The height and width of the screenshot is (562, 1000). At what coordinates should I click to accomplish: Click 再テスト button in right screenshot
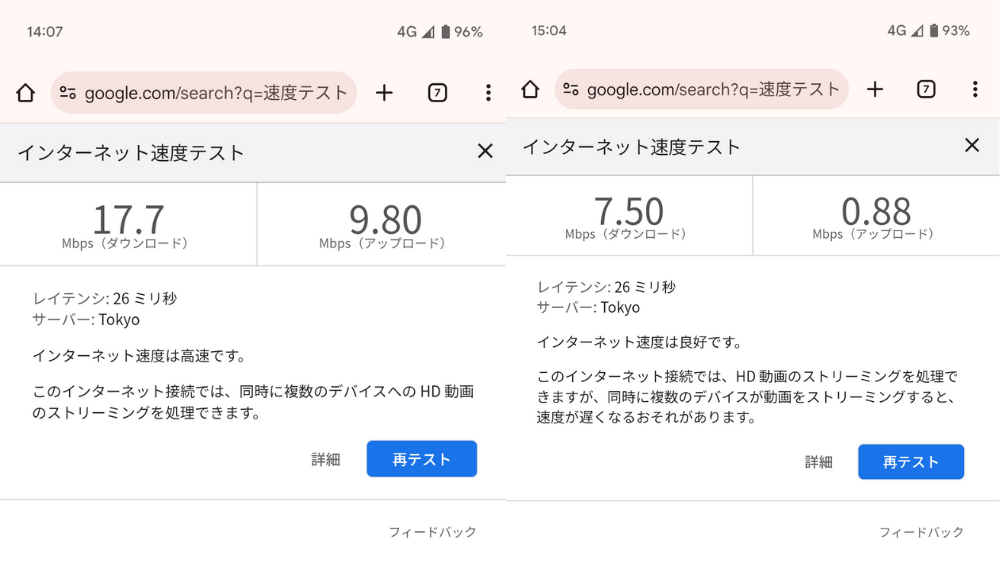[x=911, y=462]
